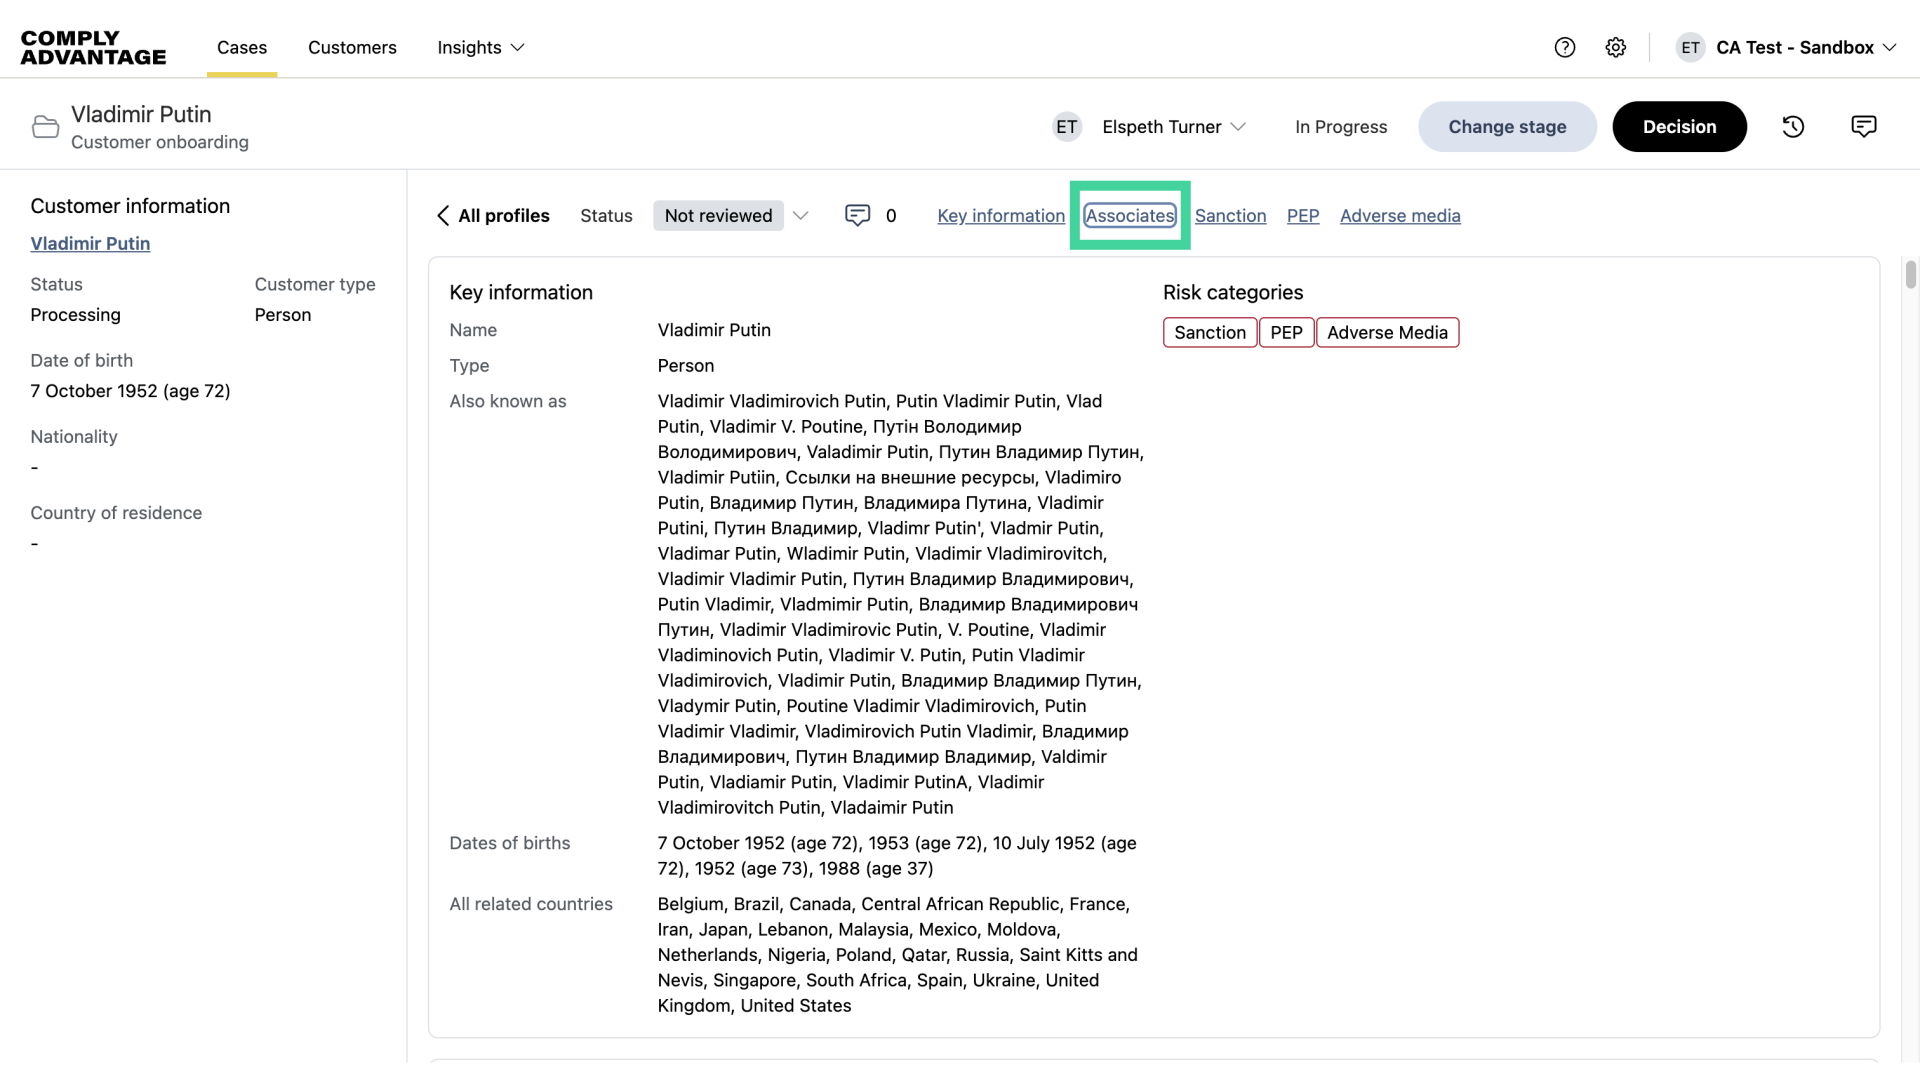1920x1080 pixels.
Task: Click the profile comments bubble icon
Action: point(857,216)
